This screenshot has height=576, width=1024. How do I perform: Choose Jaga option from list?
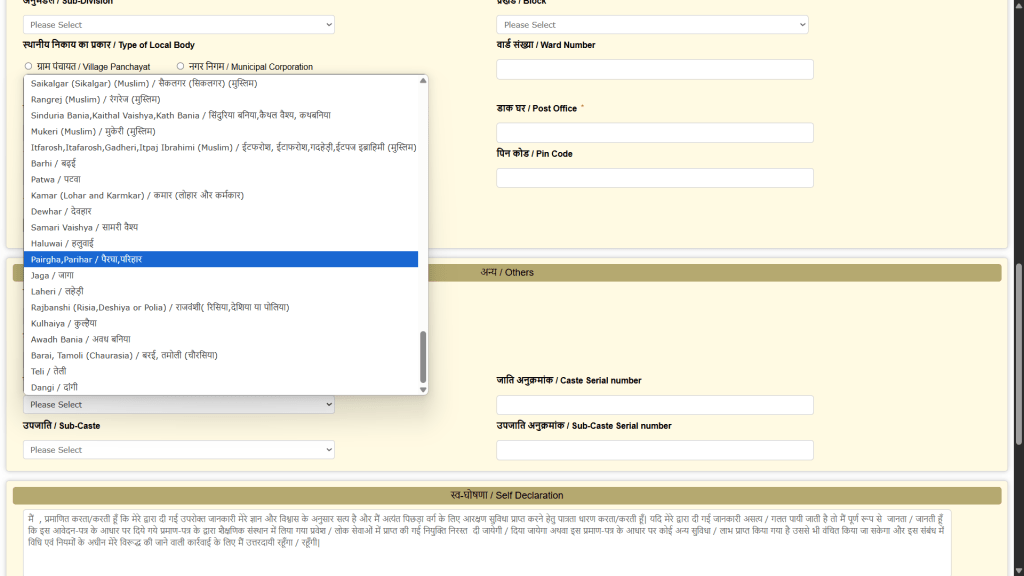(221, 275)
